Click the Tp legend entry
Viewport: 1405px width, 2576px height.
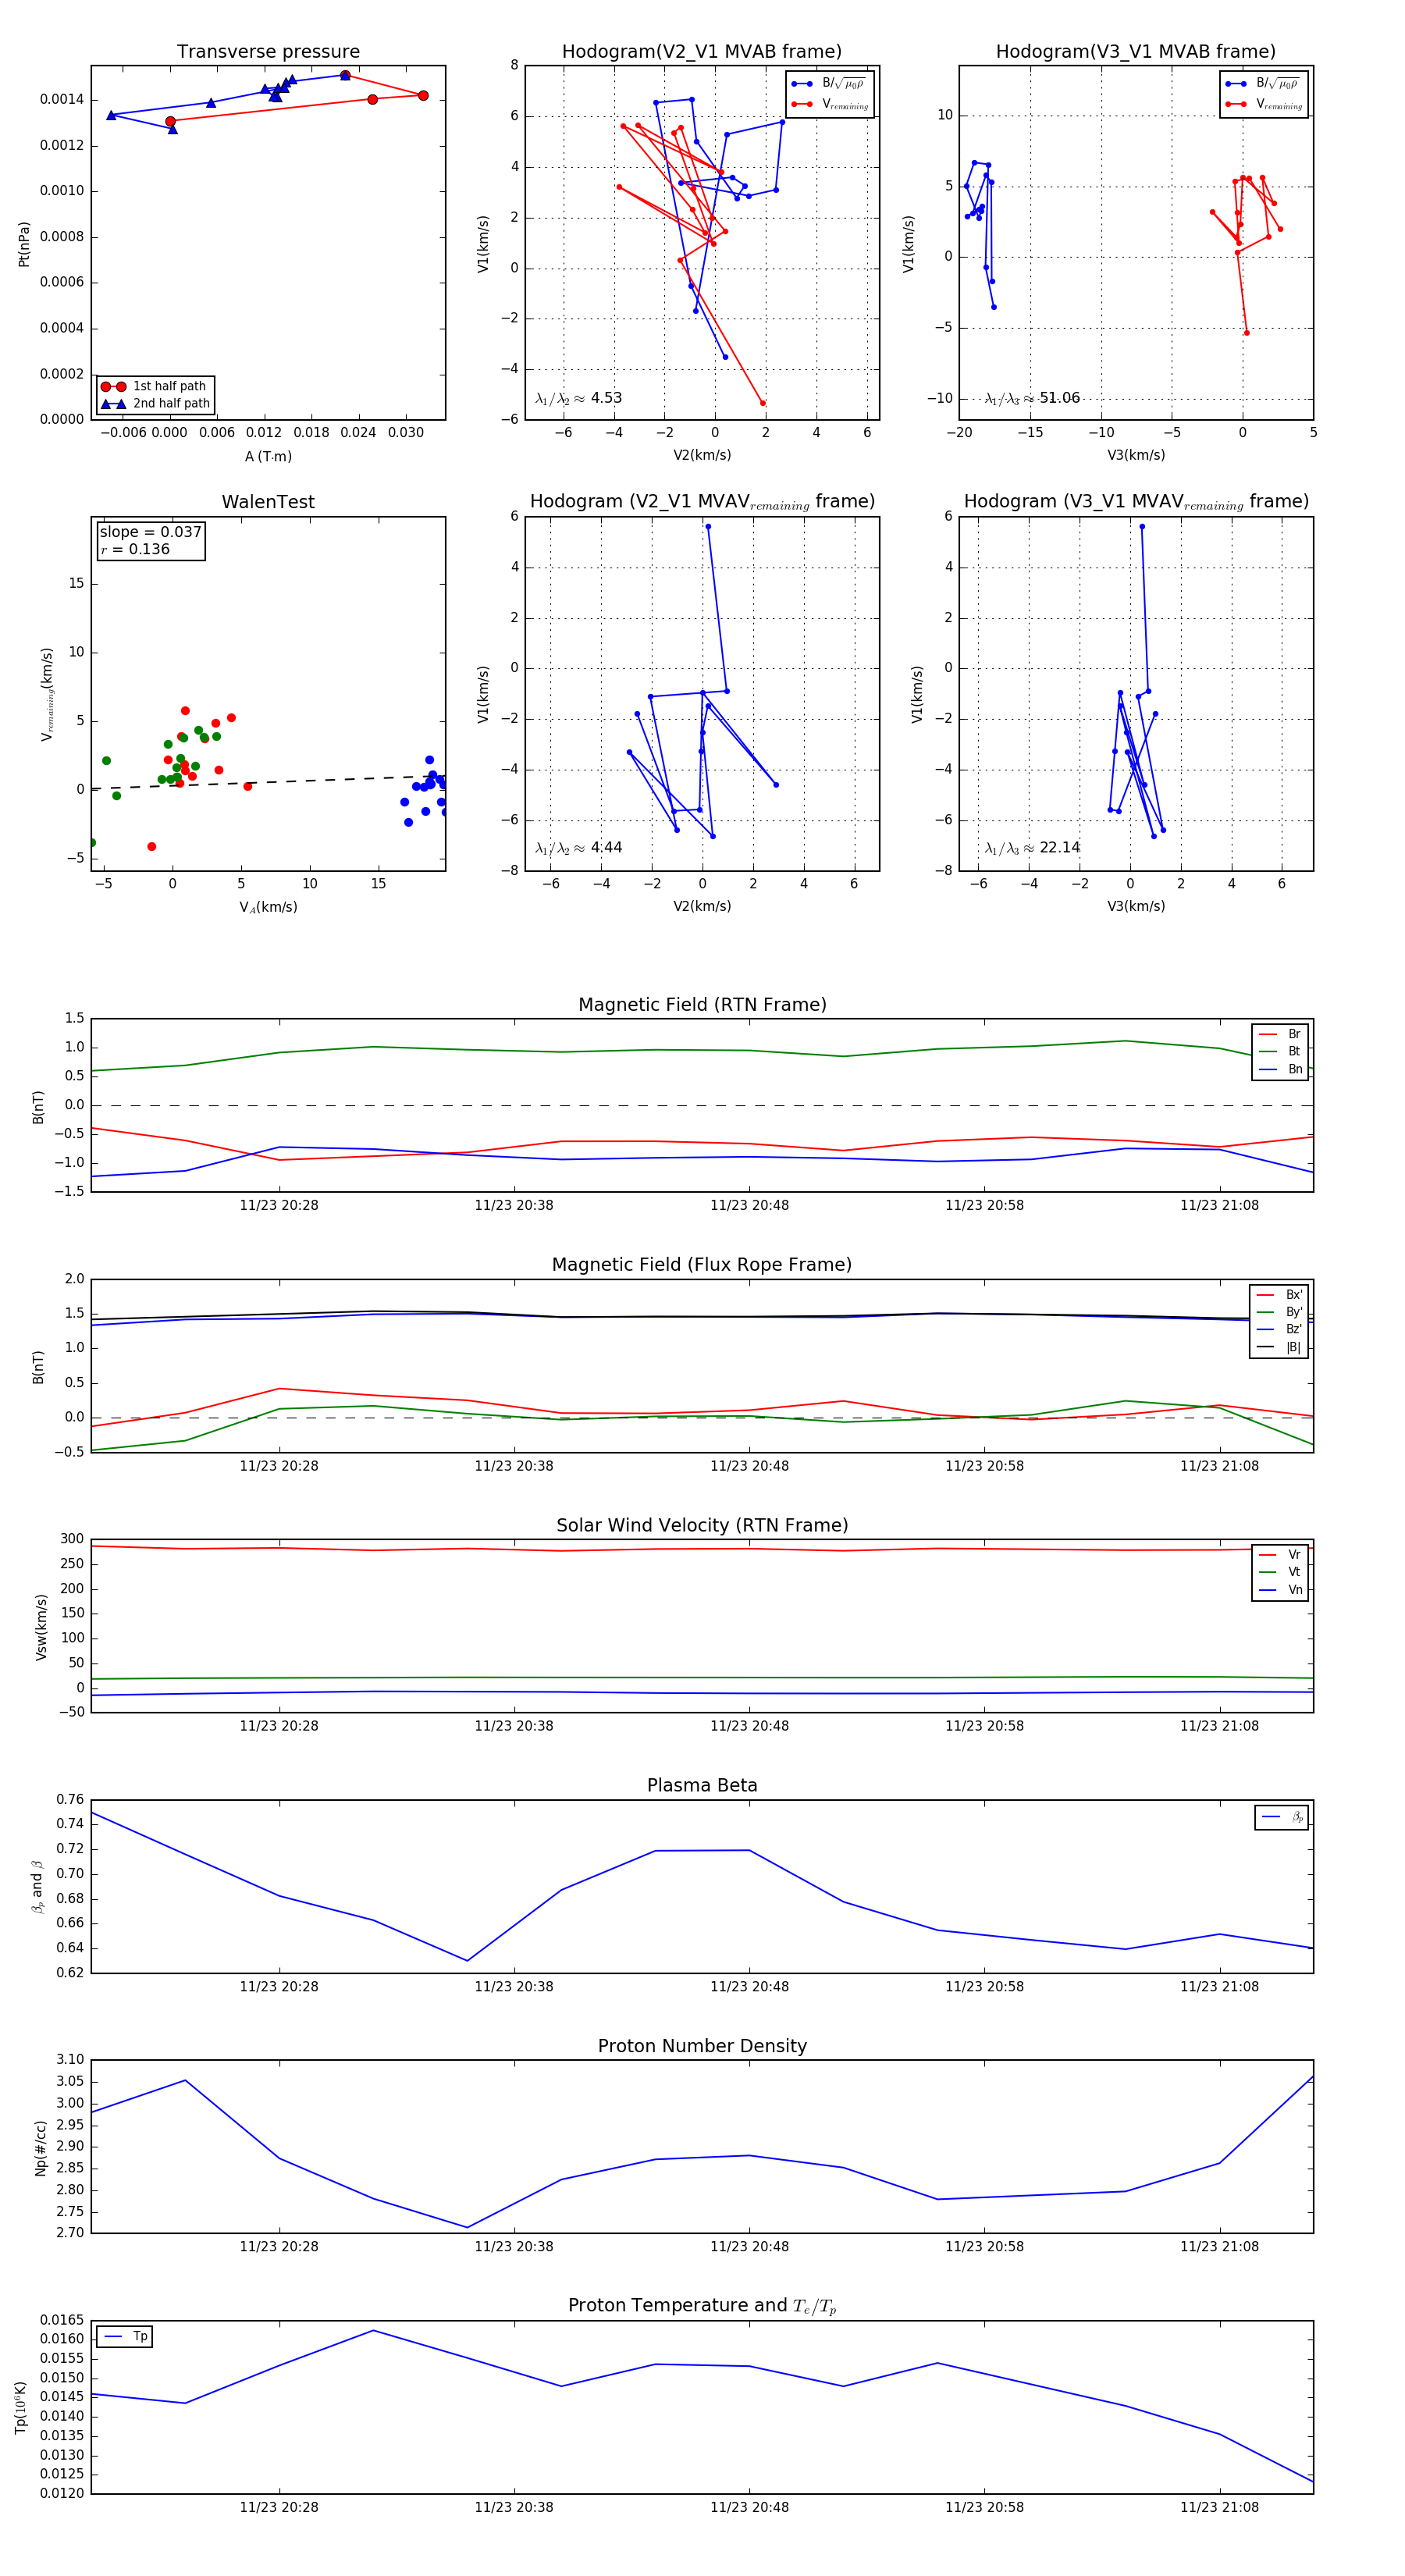pyautogui.click(x=125, y=2336)
